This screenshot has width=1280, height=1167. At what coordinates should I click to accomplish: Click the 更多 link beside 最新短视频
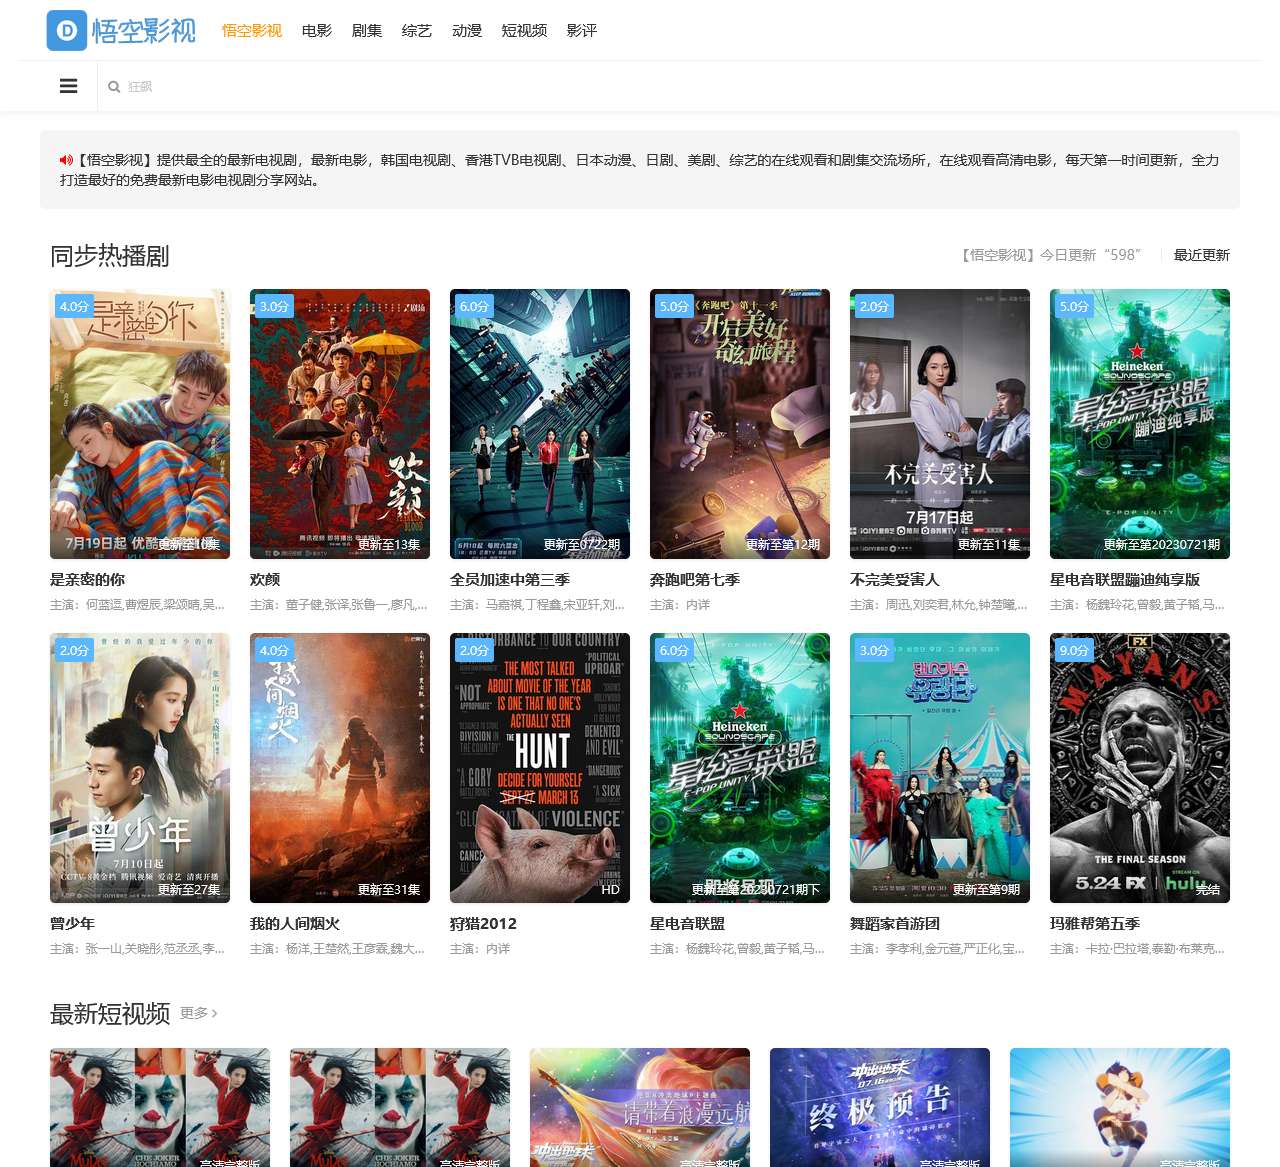tap(196, 1014)
